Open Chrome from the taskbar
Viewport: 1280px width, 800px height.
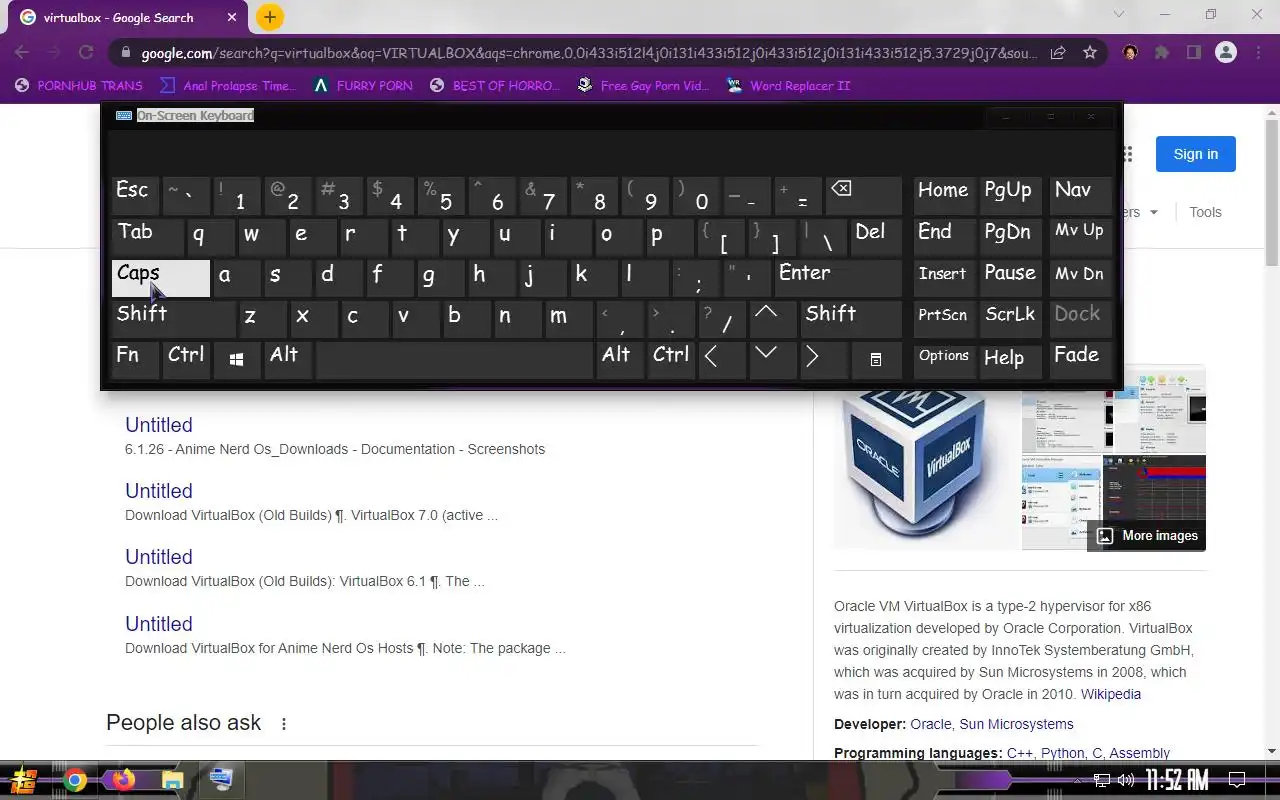pyautogui.click(x=75, y=780)
